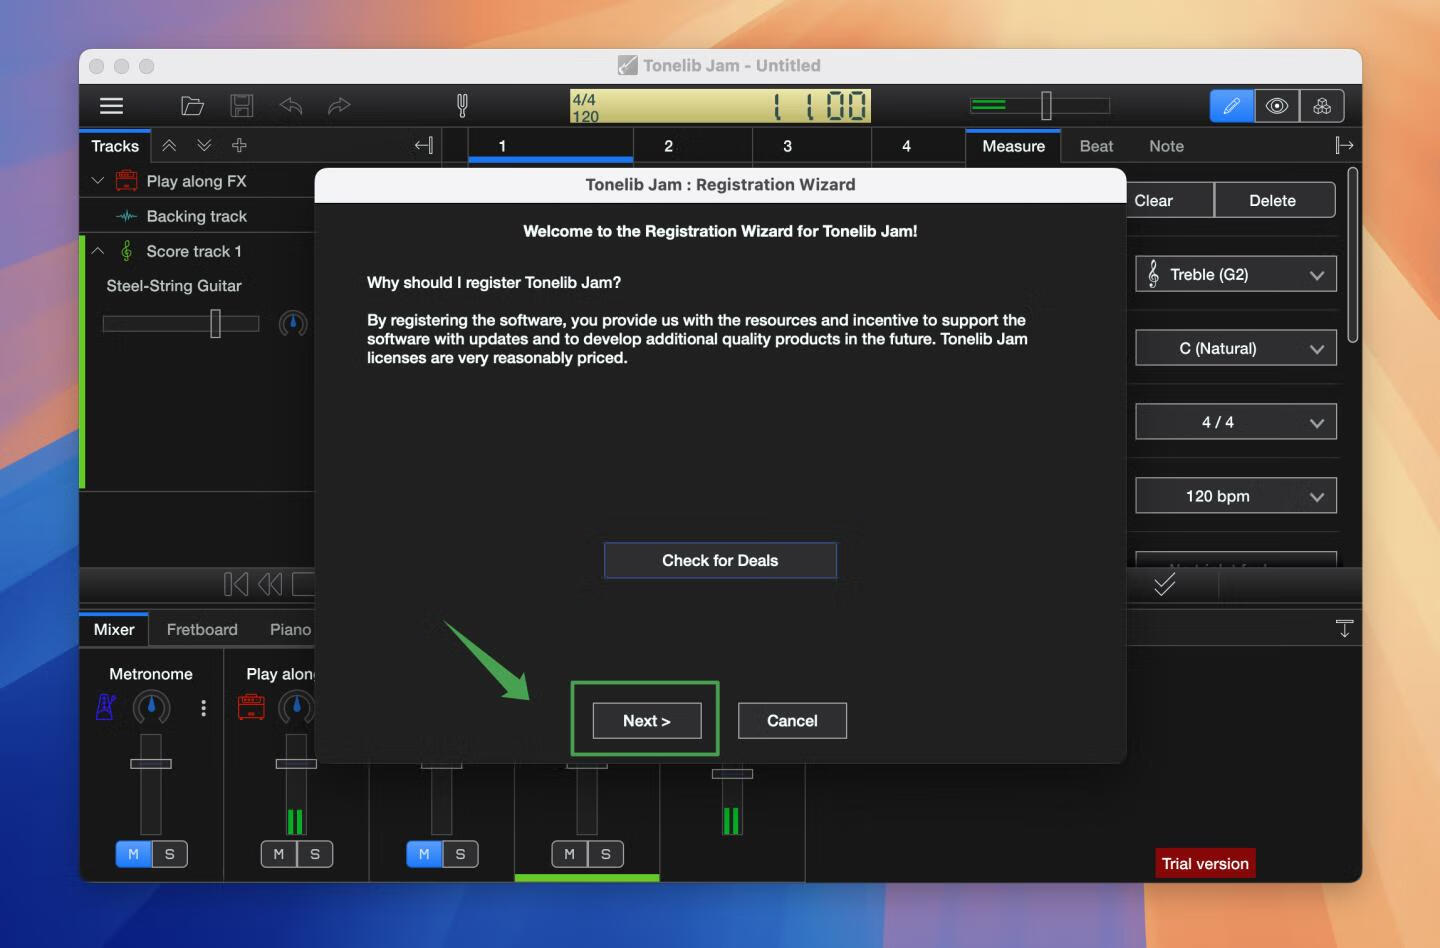The height and width of the screenshot is (948, 1440).
Task: Open the 120 bpm tempo dropdown
Action: coord(1236,496)
